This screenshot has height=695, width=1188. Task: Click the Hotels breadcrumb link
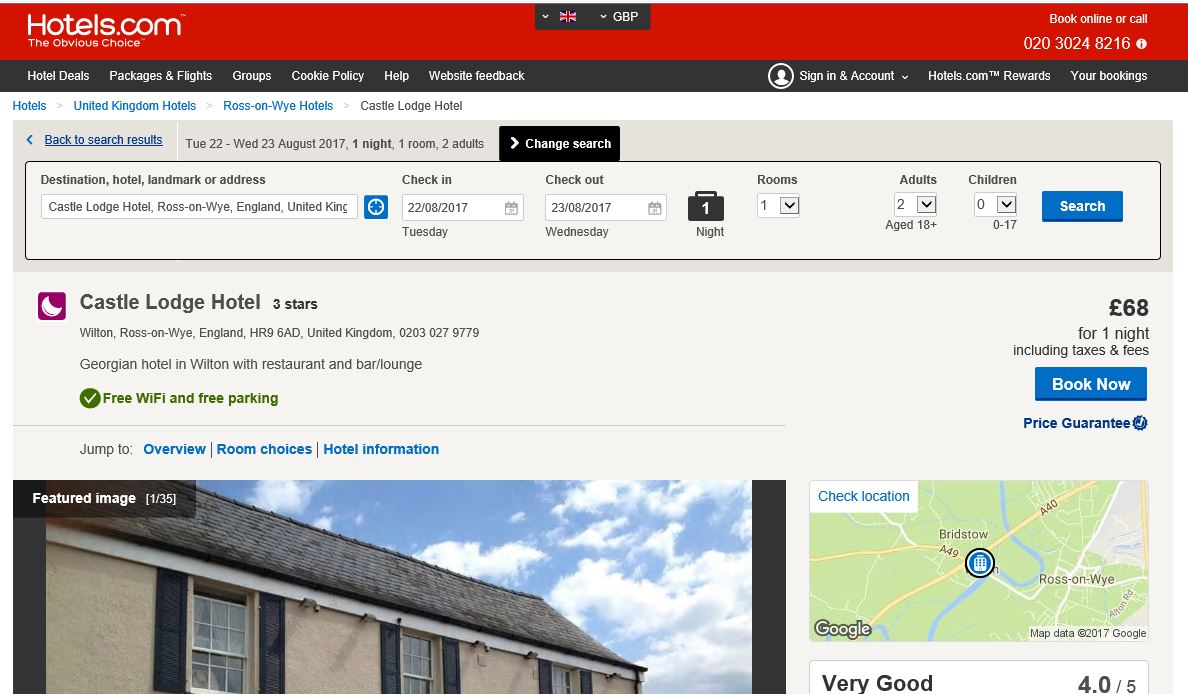click(30, 106)
